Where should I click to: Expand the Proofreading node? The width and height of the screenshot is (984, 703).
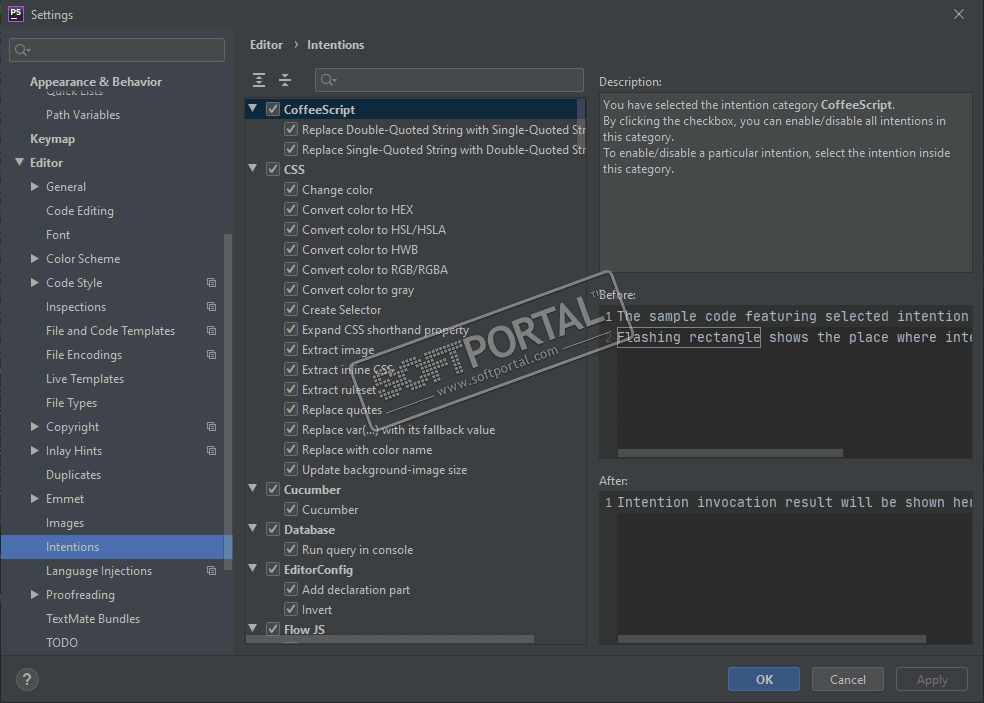[35, 594]
